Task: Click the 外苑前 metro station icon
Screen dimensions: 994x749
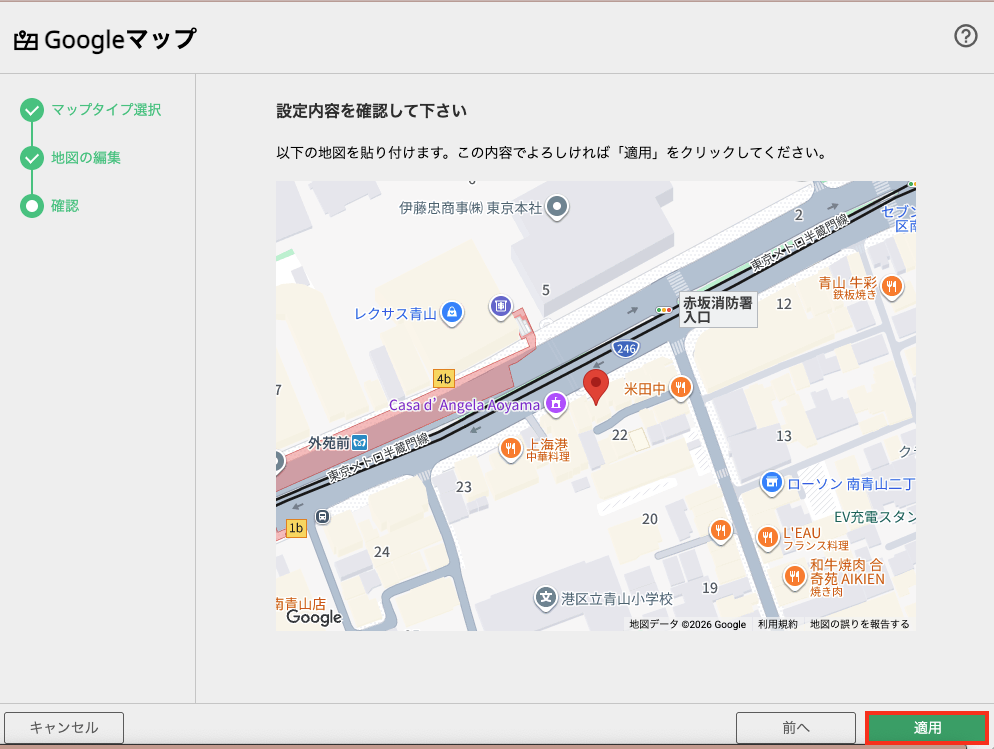Action: [x=360, y=442]
